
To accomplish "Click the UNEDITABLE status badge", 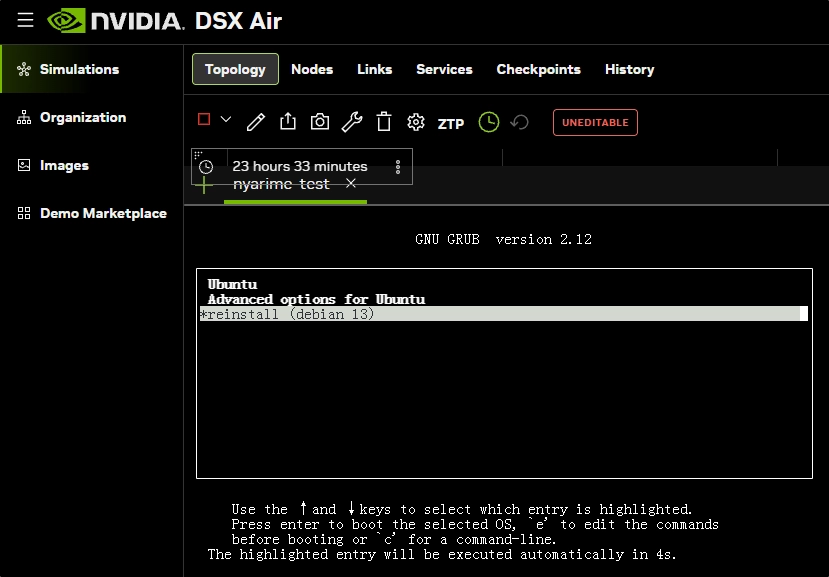I will pos(595,123).
